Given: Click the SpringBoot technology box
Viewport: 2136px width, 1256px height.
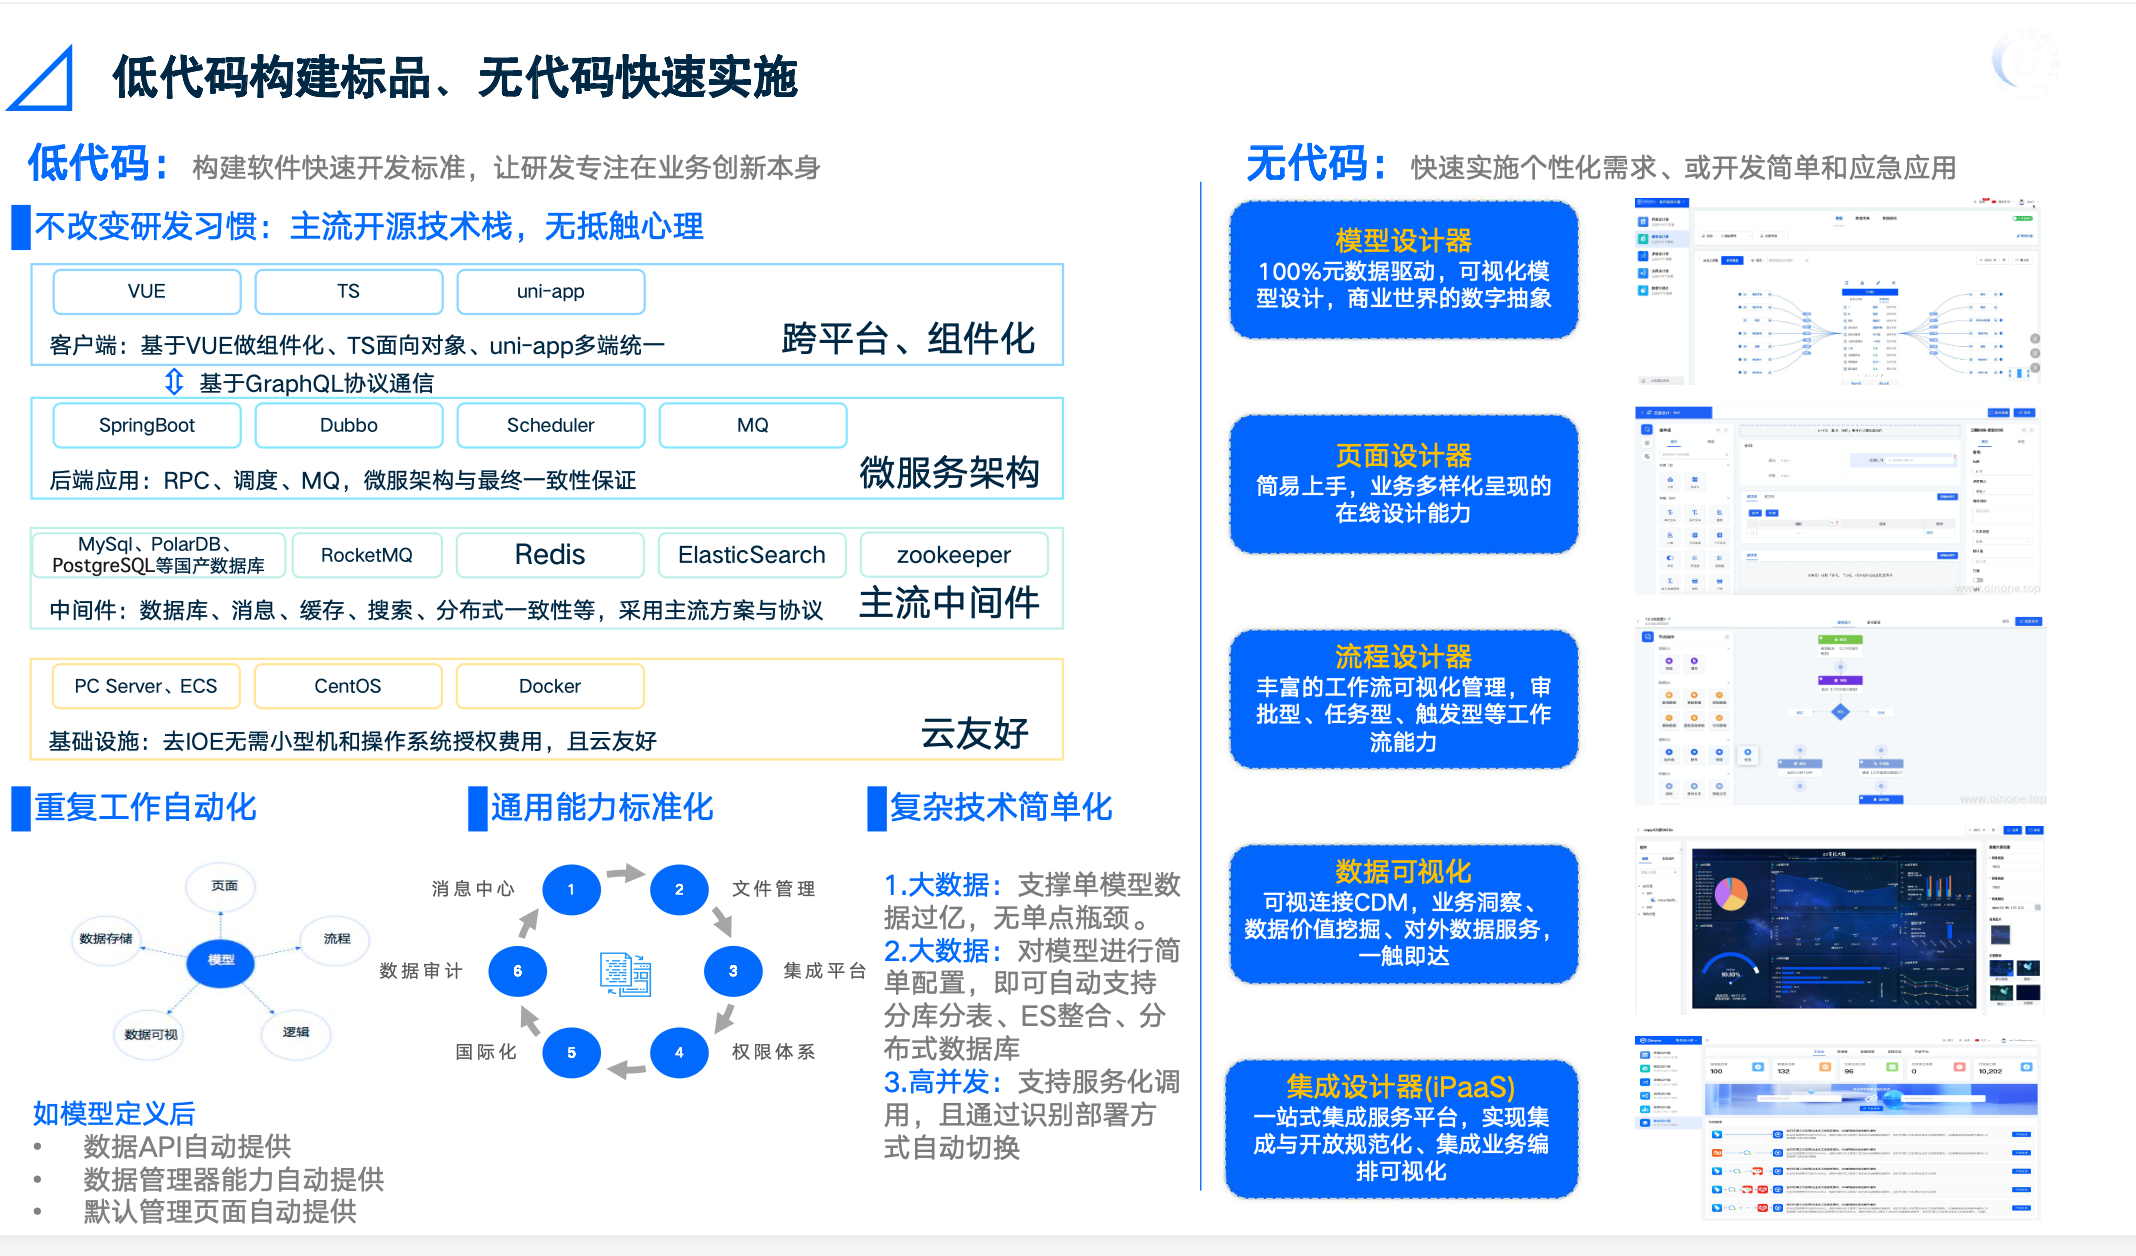Looking at the screenshot, I should point(147,426).
